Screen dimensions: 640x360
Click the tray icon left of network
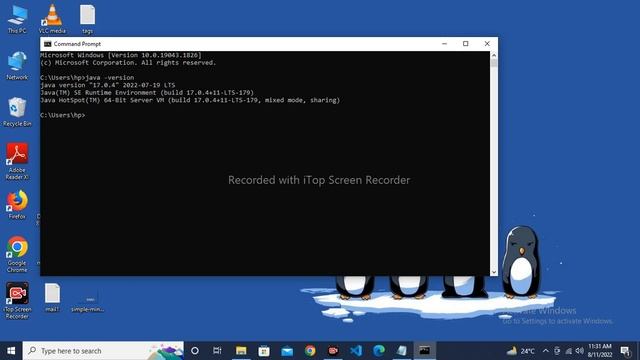[x=557, y=351]
